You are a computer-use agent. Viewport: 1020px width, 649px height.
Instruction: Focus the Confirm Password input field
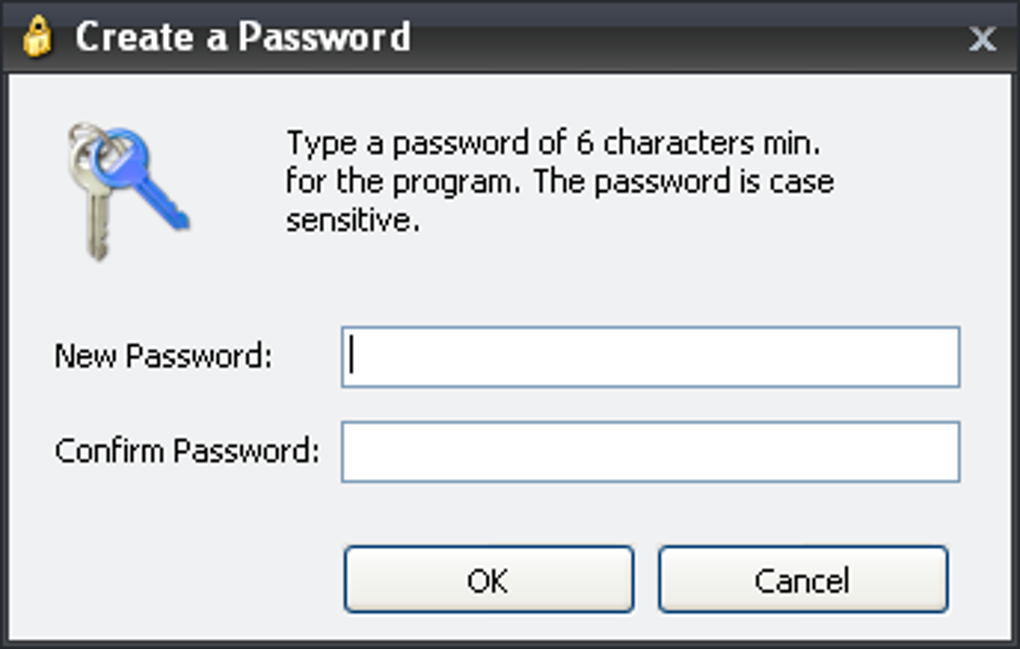pyautogui.click(x=651, y=452)
